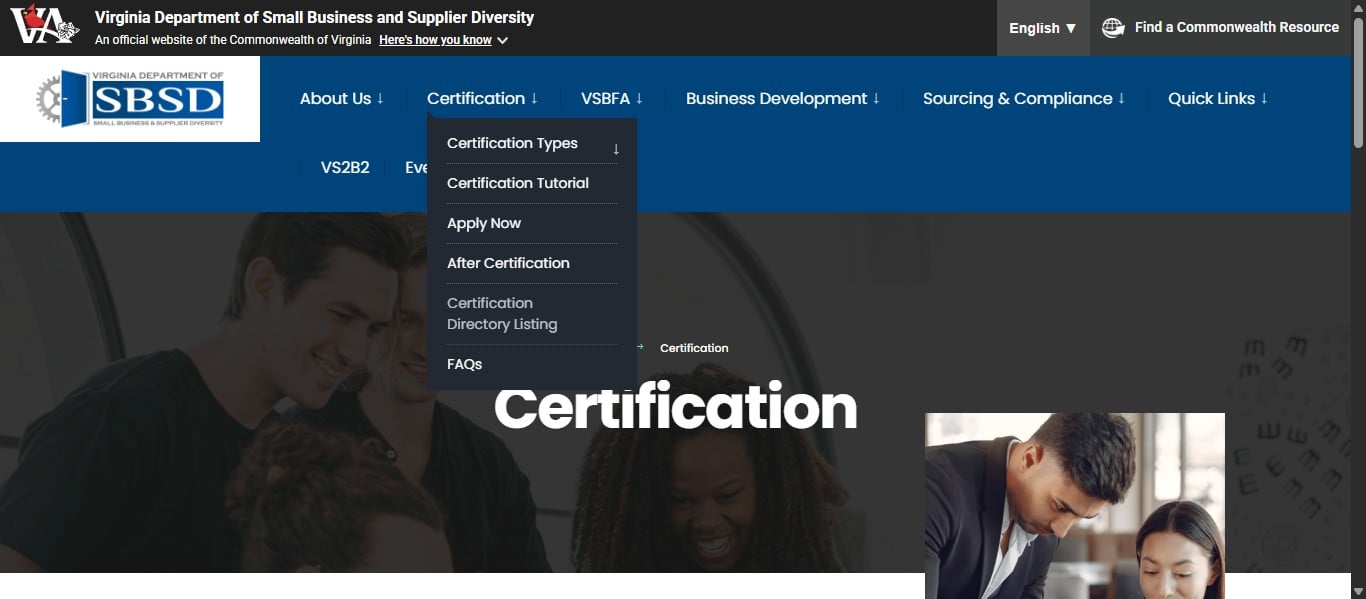Select FAQs menu item
1366x599 pixels.
(464, 364)
